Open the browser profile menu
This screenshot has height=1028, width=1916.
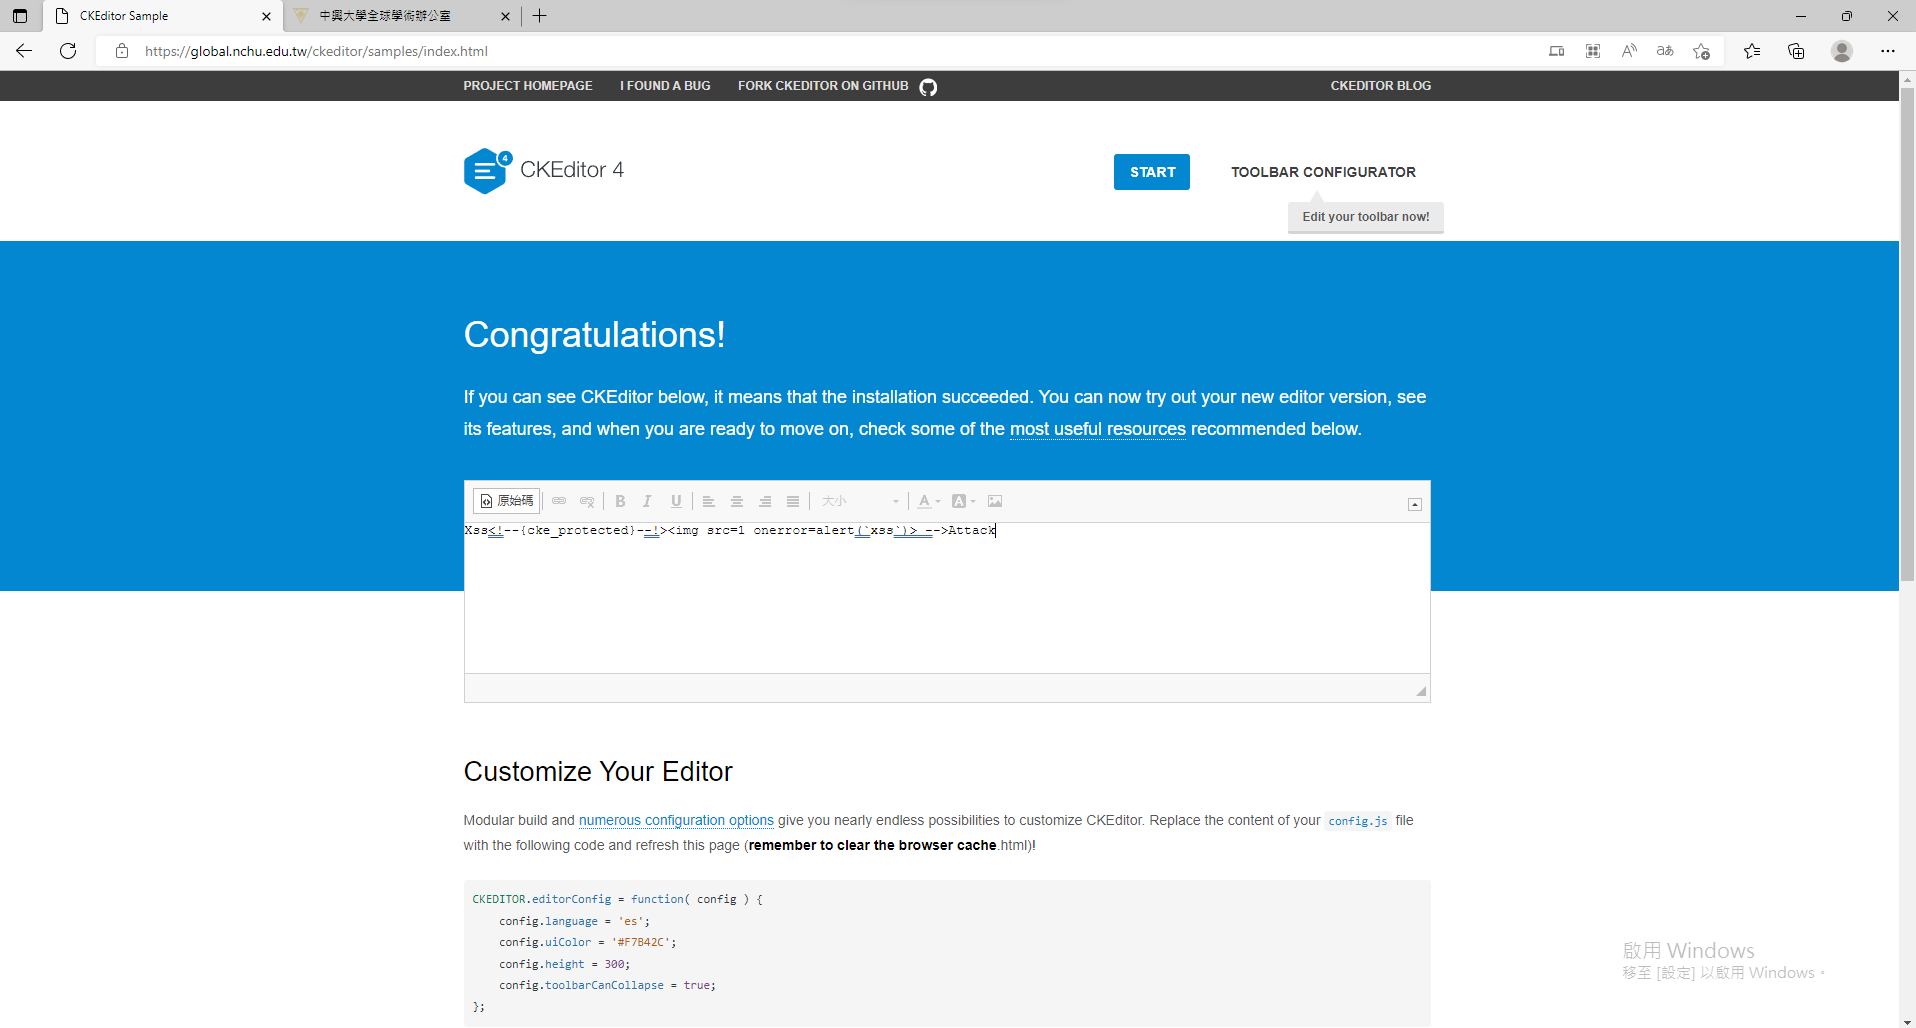coord(1842,51)
